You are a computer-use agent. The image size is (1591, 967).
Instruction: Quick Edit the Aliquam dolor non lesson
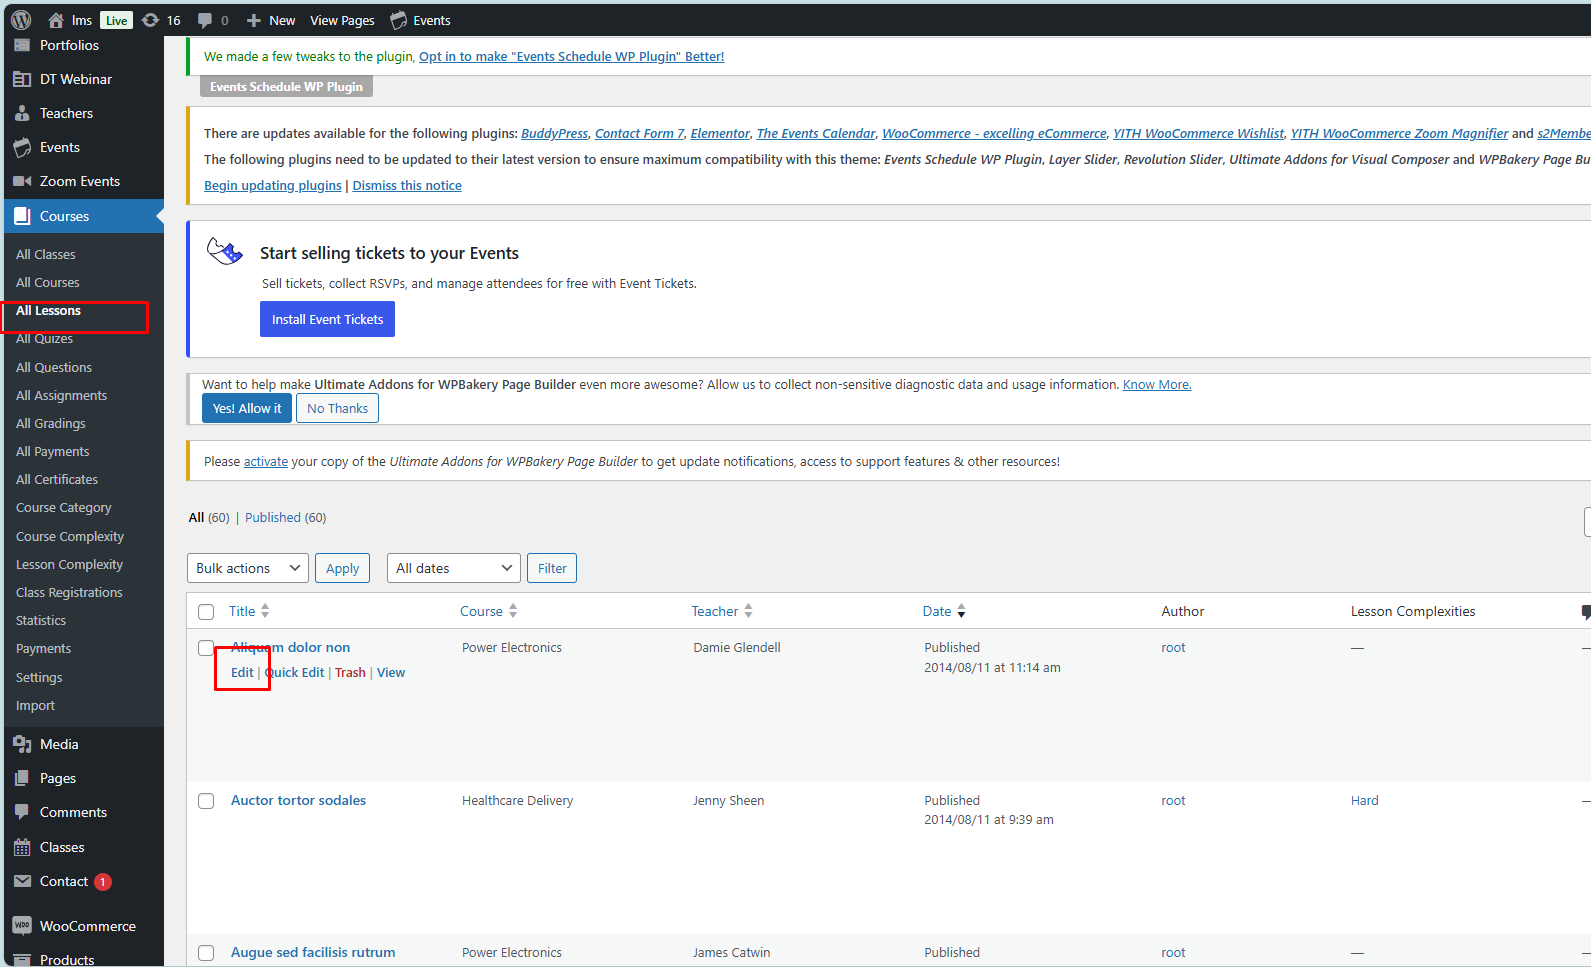coord(294,673)
